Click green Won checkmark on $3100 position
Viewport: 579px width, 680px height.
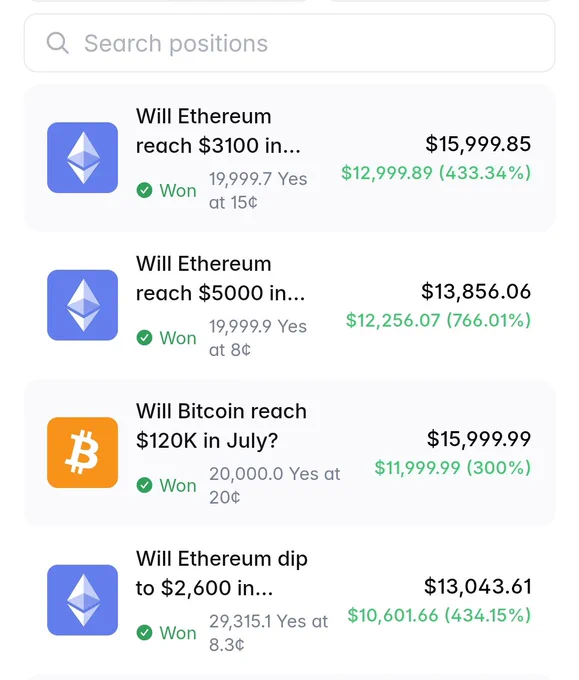click(x=144, y=190)
